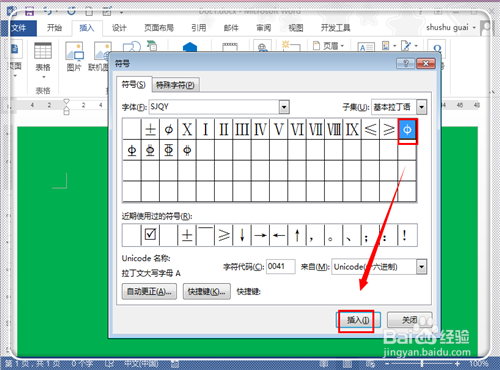Image resolution: width=500 pixels, height=370 pixels.
Task: Click the 字符代码 field showing 0041
Action: 281,267
